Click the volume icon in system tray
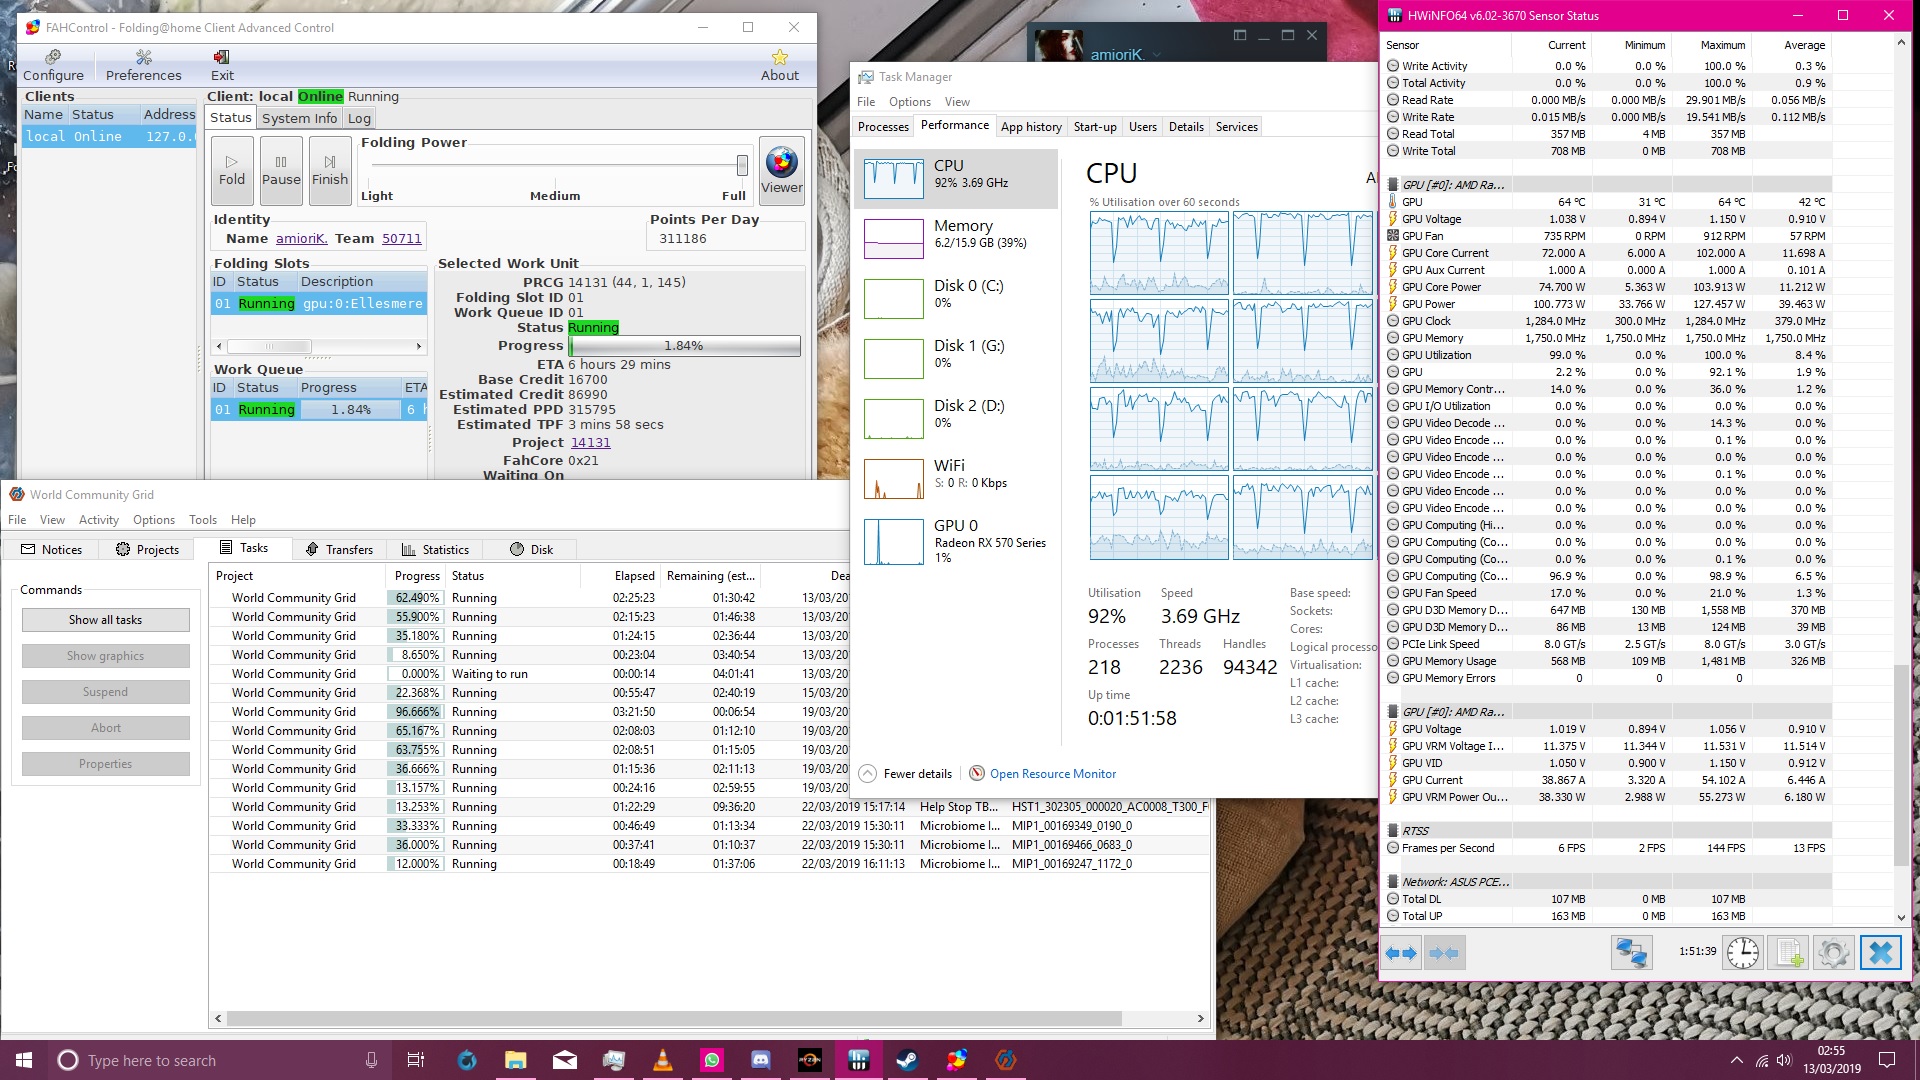 coord(1785,1060)
